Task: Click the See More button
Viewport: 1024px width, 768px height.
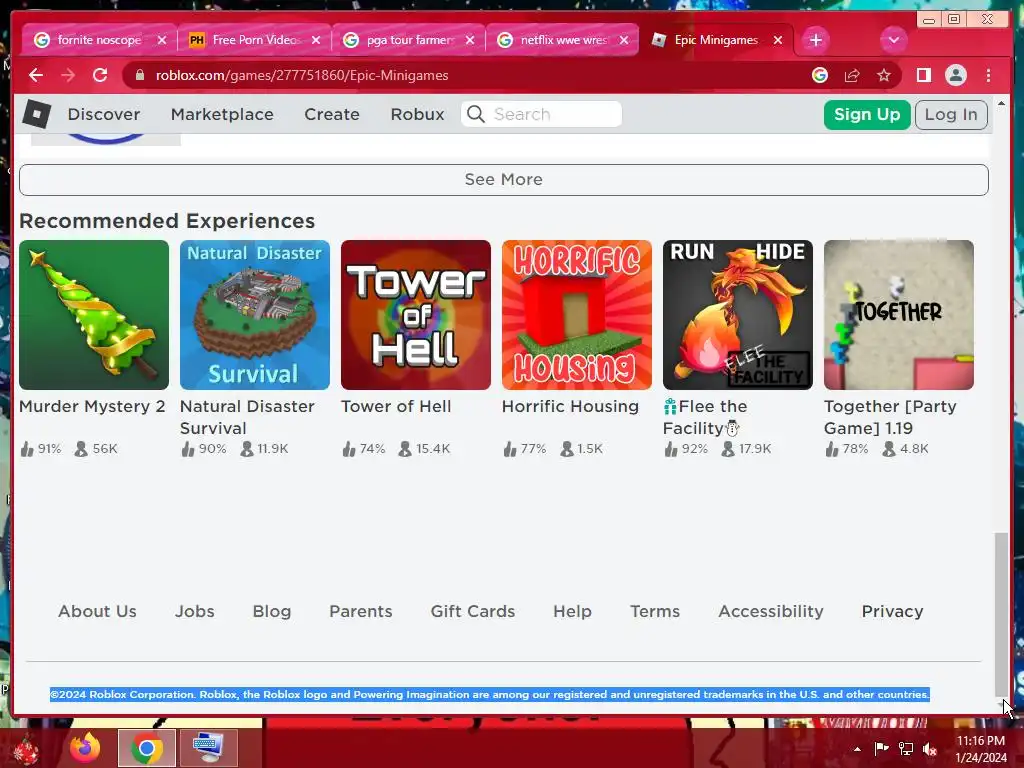Action: 504,180
